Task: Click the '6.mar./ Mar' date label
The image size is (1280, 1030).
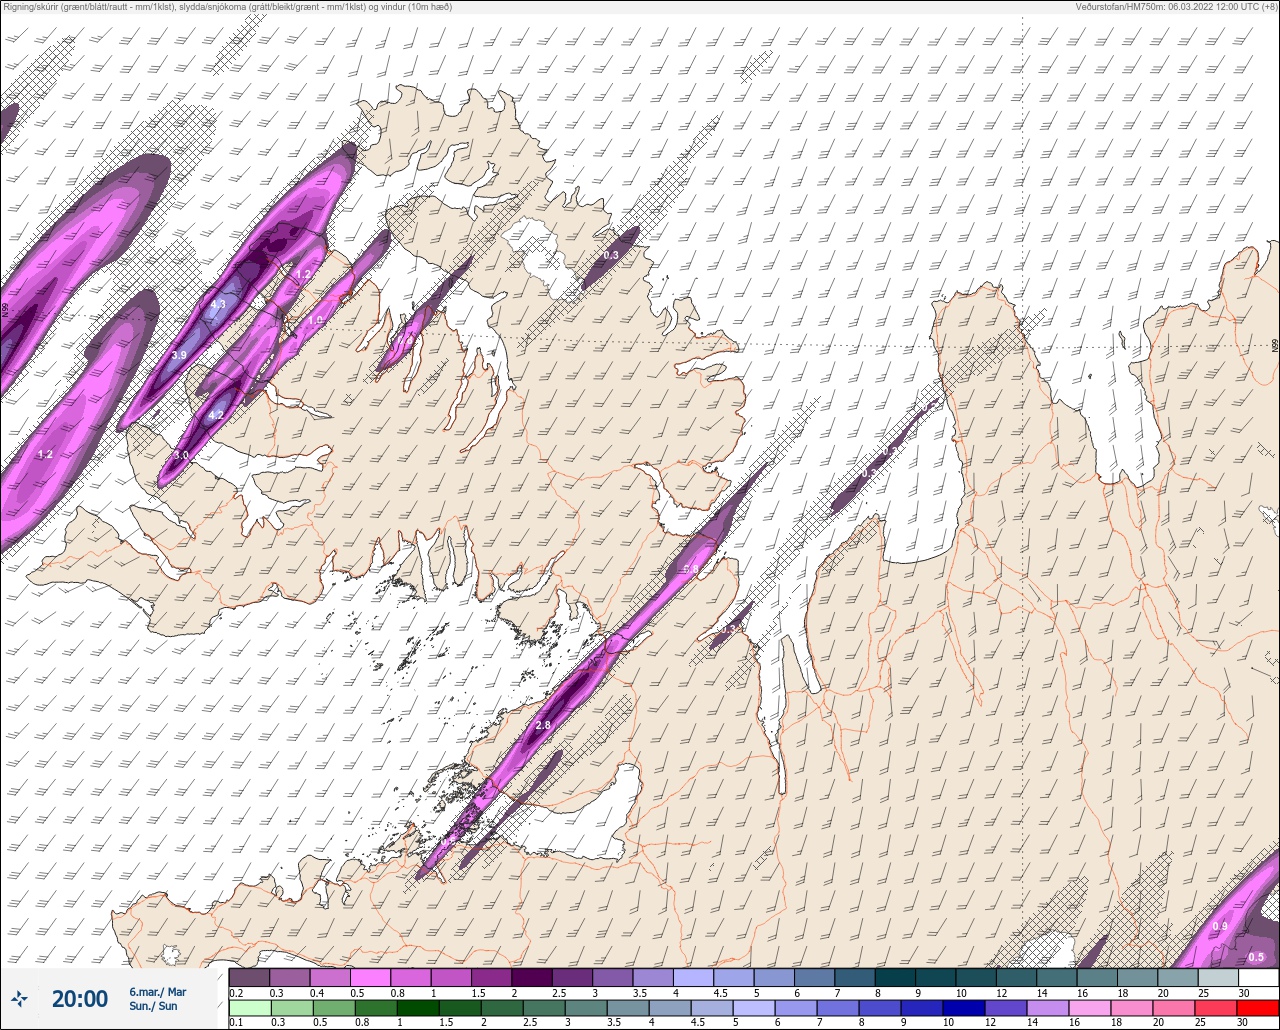Action: [x=158, y=991]
